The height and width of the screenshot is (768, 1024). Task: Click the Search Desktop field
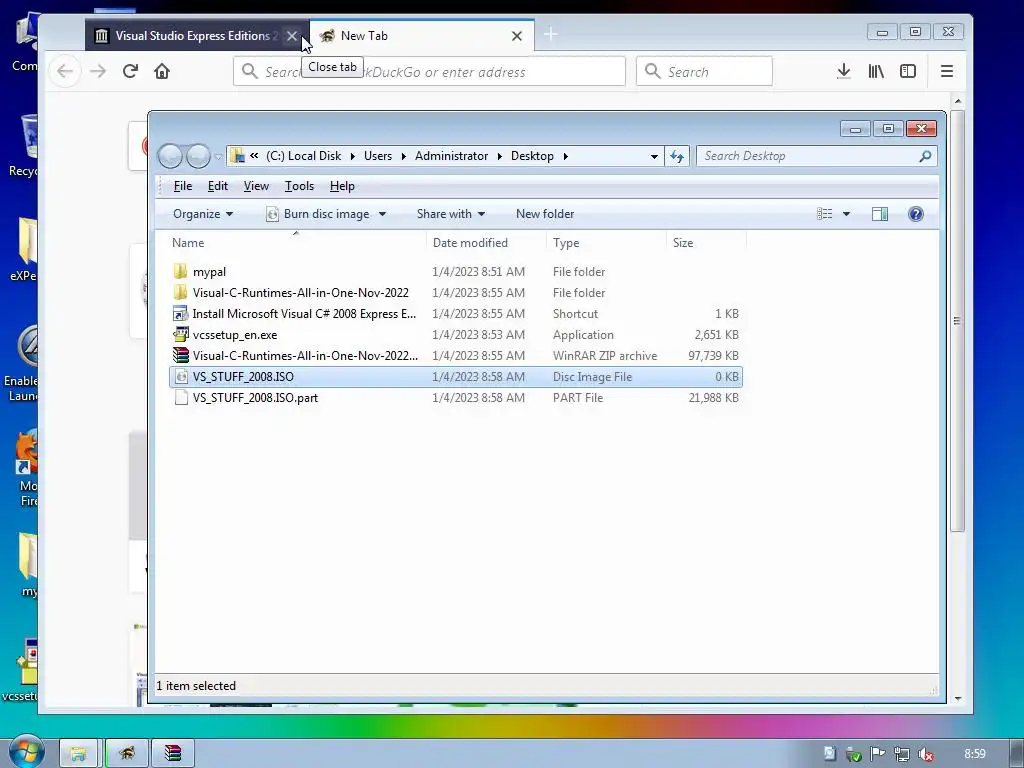(x=816, y=156)
